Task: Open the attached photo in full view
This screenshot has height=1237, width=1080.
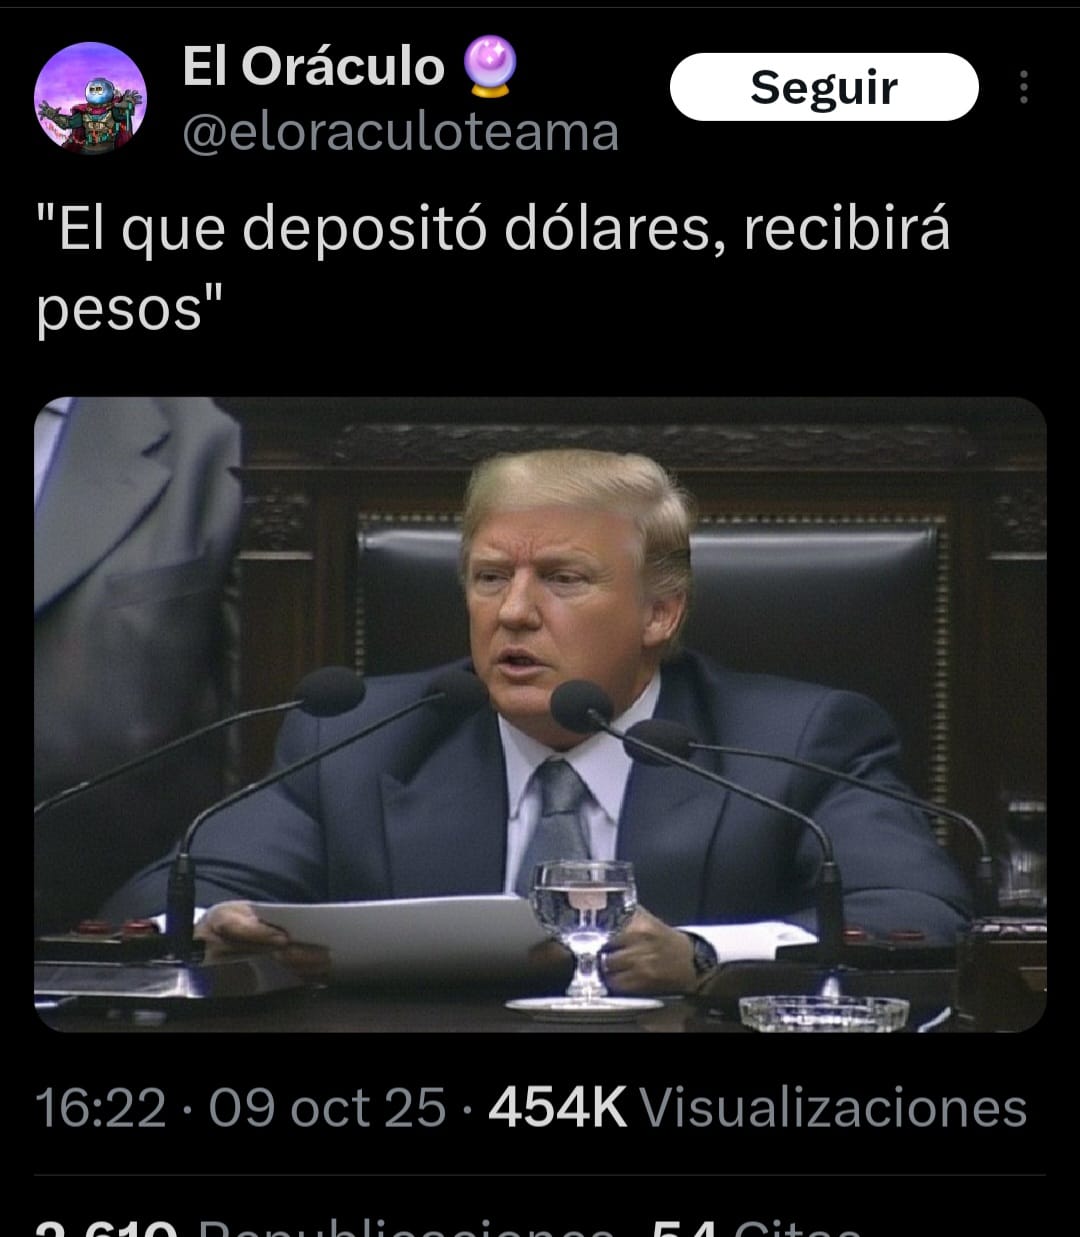Action: tap(540, 714)
